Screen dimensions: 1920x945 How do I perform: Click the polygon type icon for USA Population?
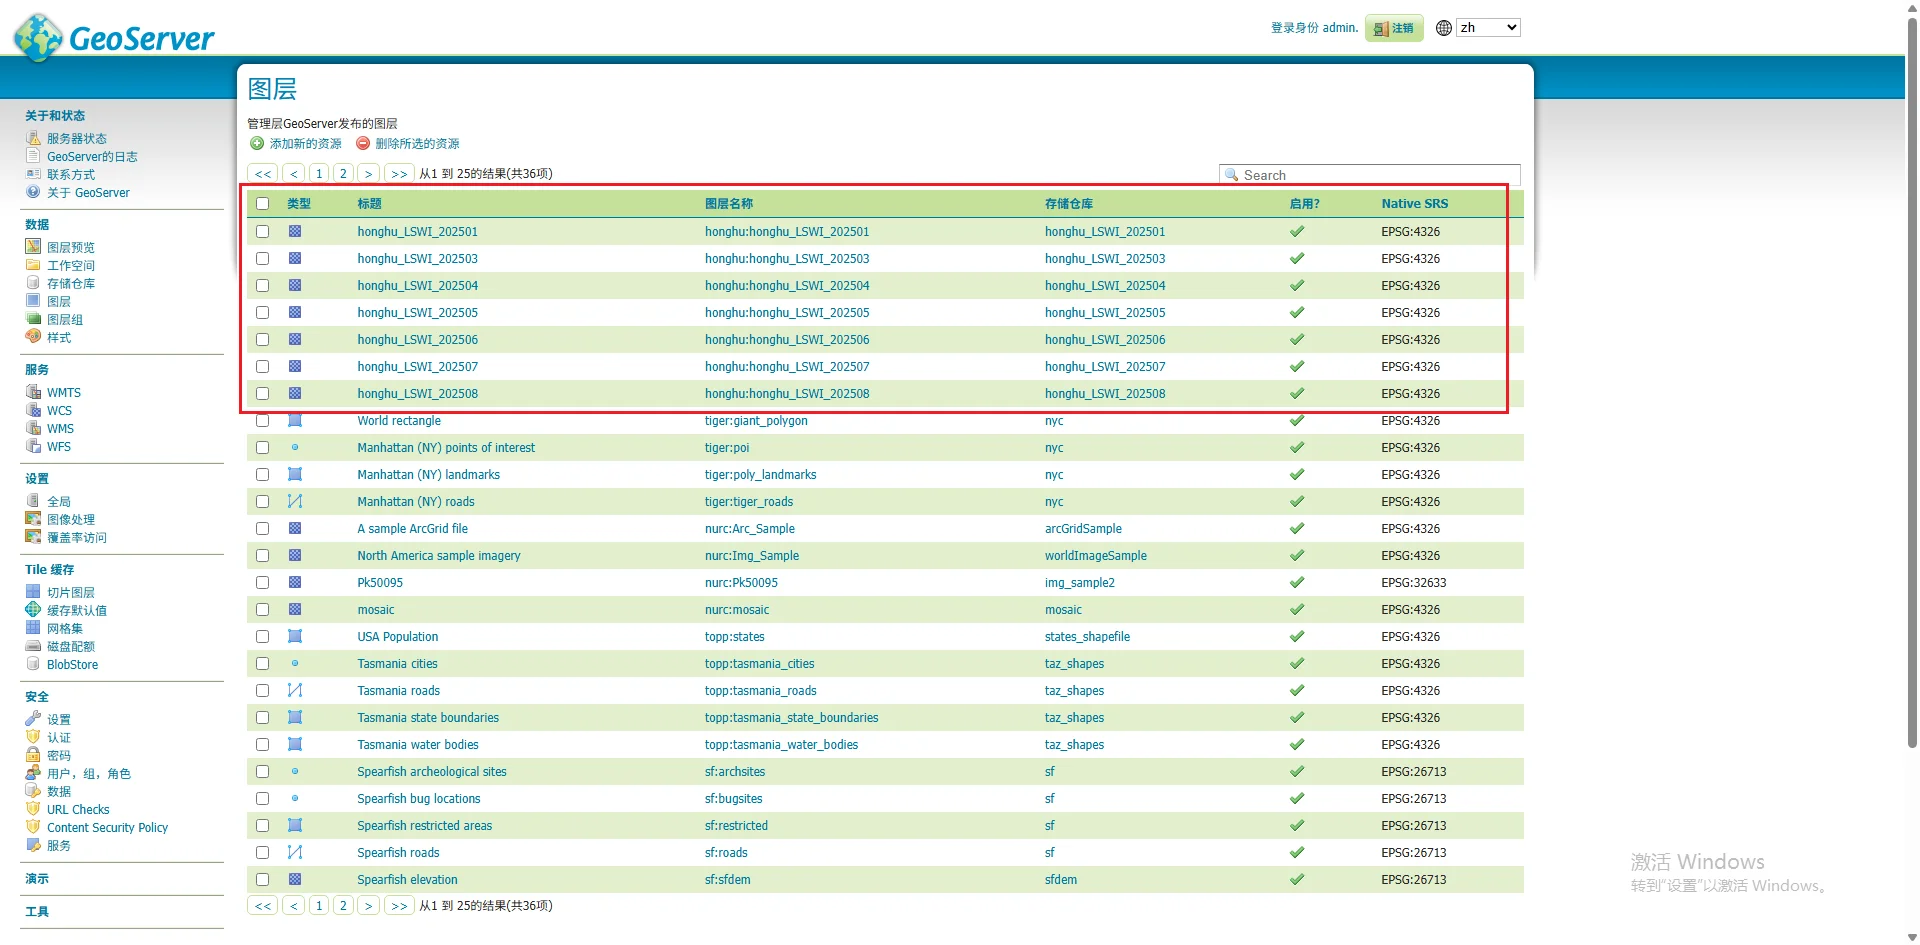point(295,637)
